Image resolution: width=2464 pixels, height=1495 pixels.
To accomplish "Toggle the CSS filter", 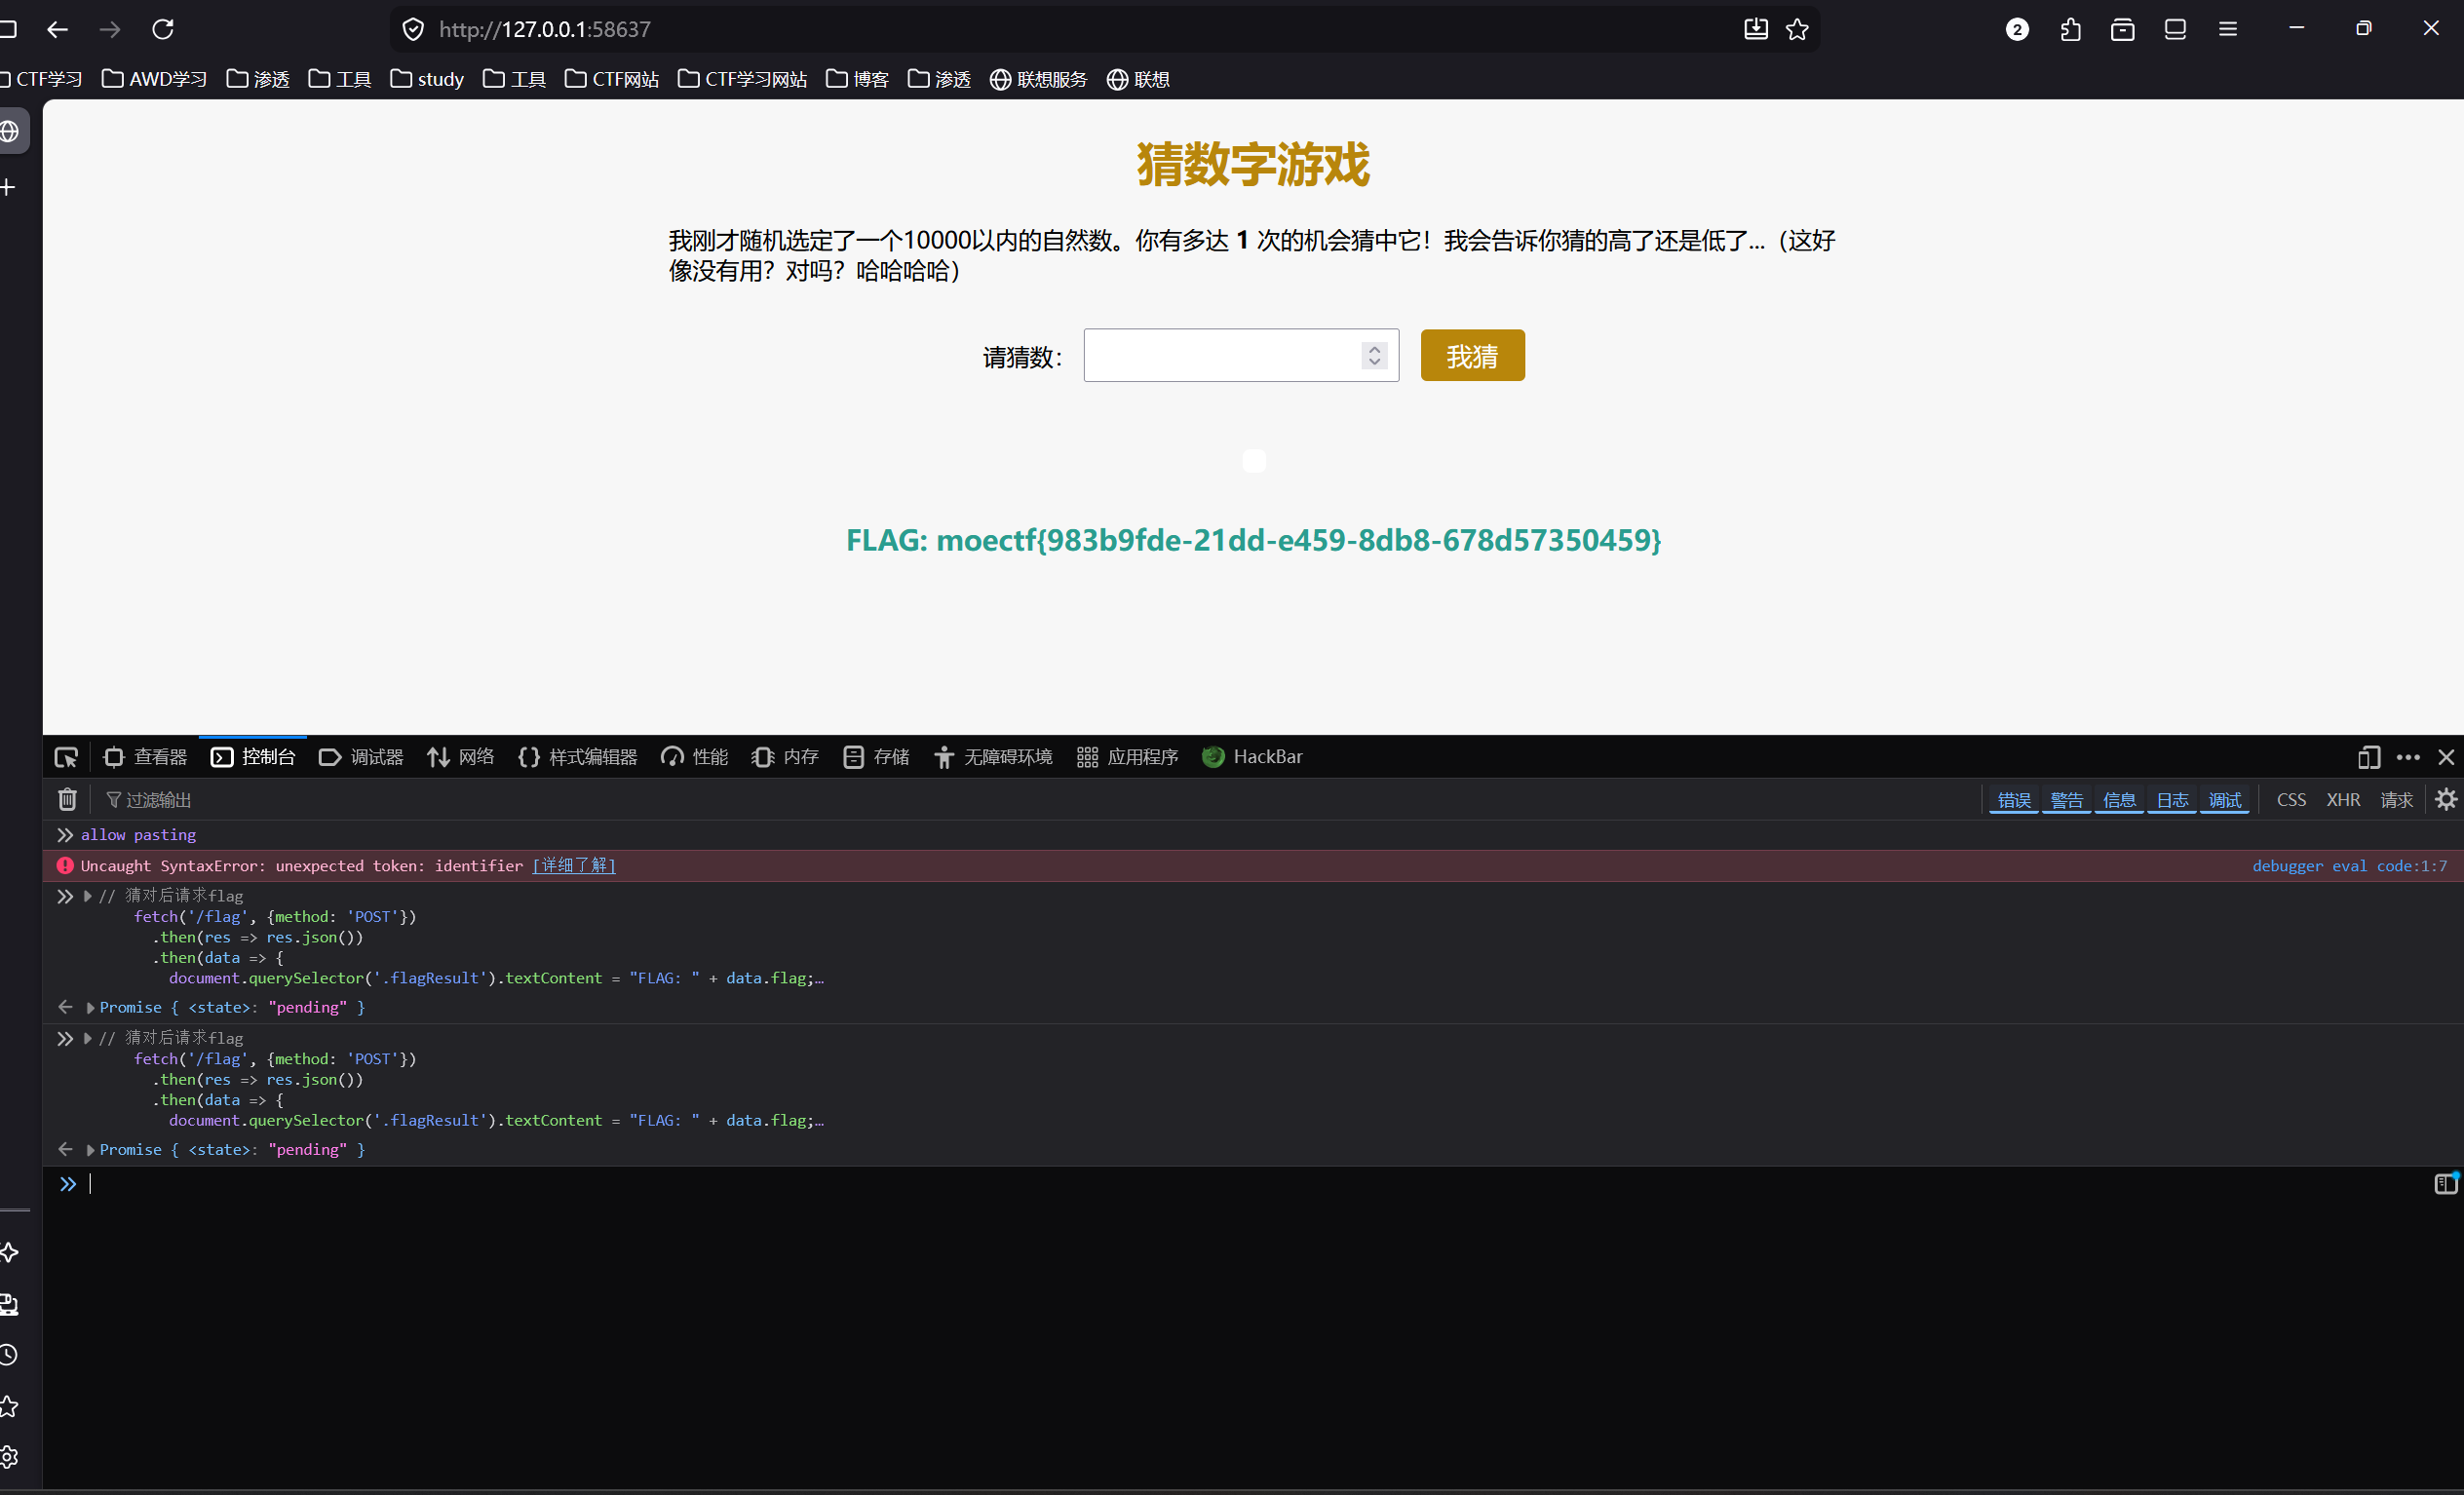I will [x=2291, y=800].
